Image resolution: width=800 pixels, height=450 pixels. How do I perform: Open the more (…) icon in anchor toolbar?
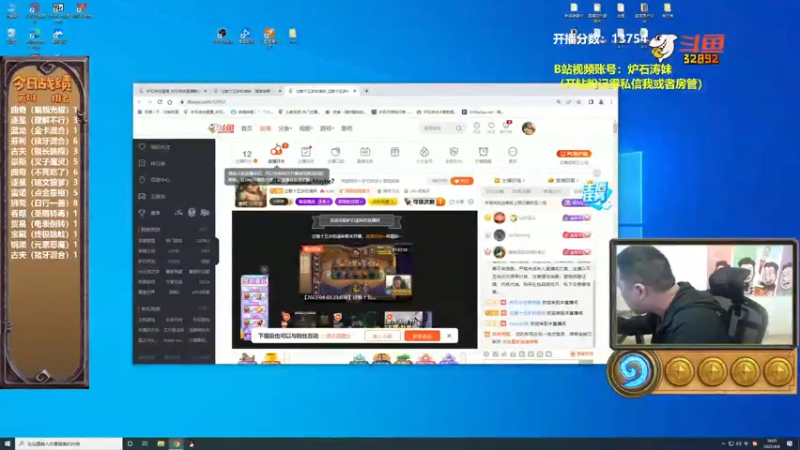click(x=513, y=154)
